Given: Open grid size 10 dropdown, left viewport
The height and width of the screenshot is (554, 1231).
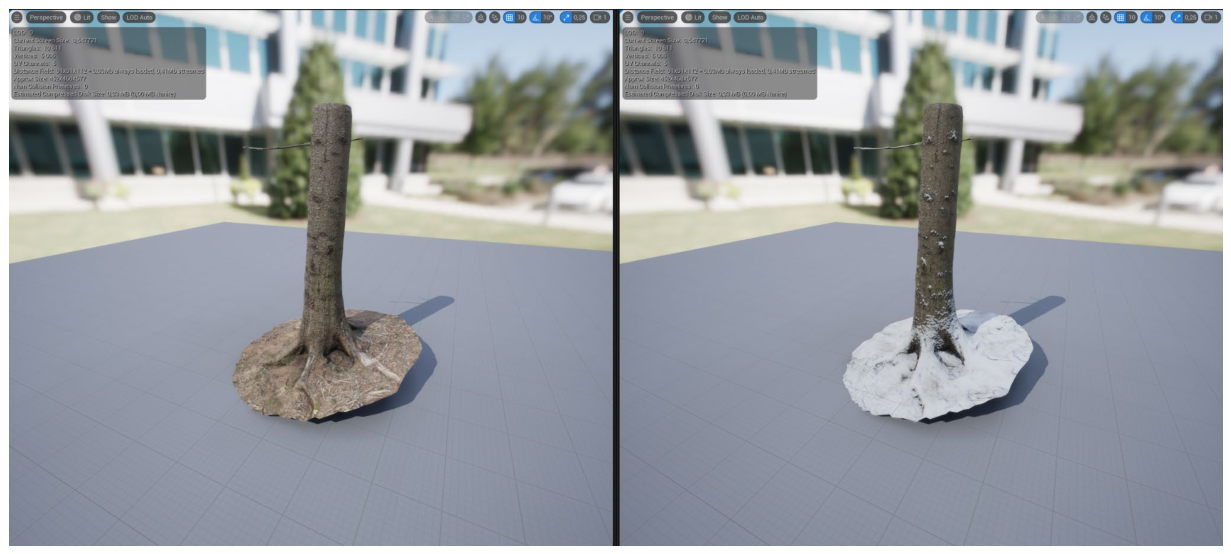Looking at the screenshot, I should (x=521, y=18).
